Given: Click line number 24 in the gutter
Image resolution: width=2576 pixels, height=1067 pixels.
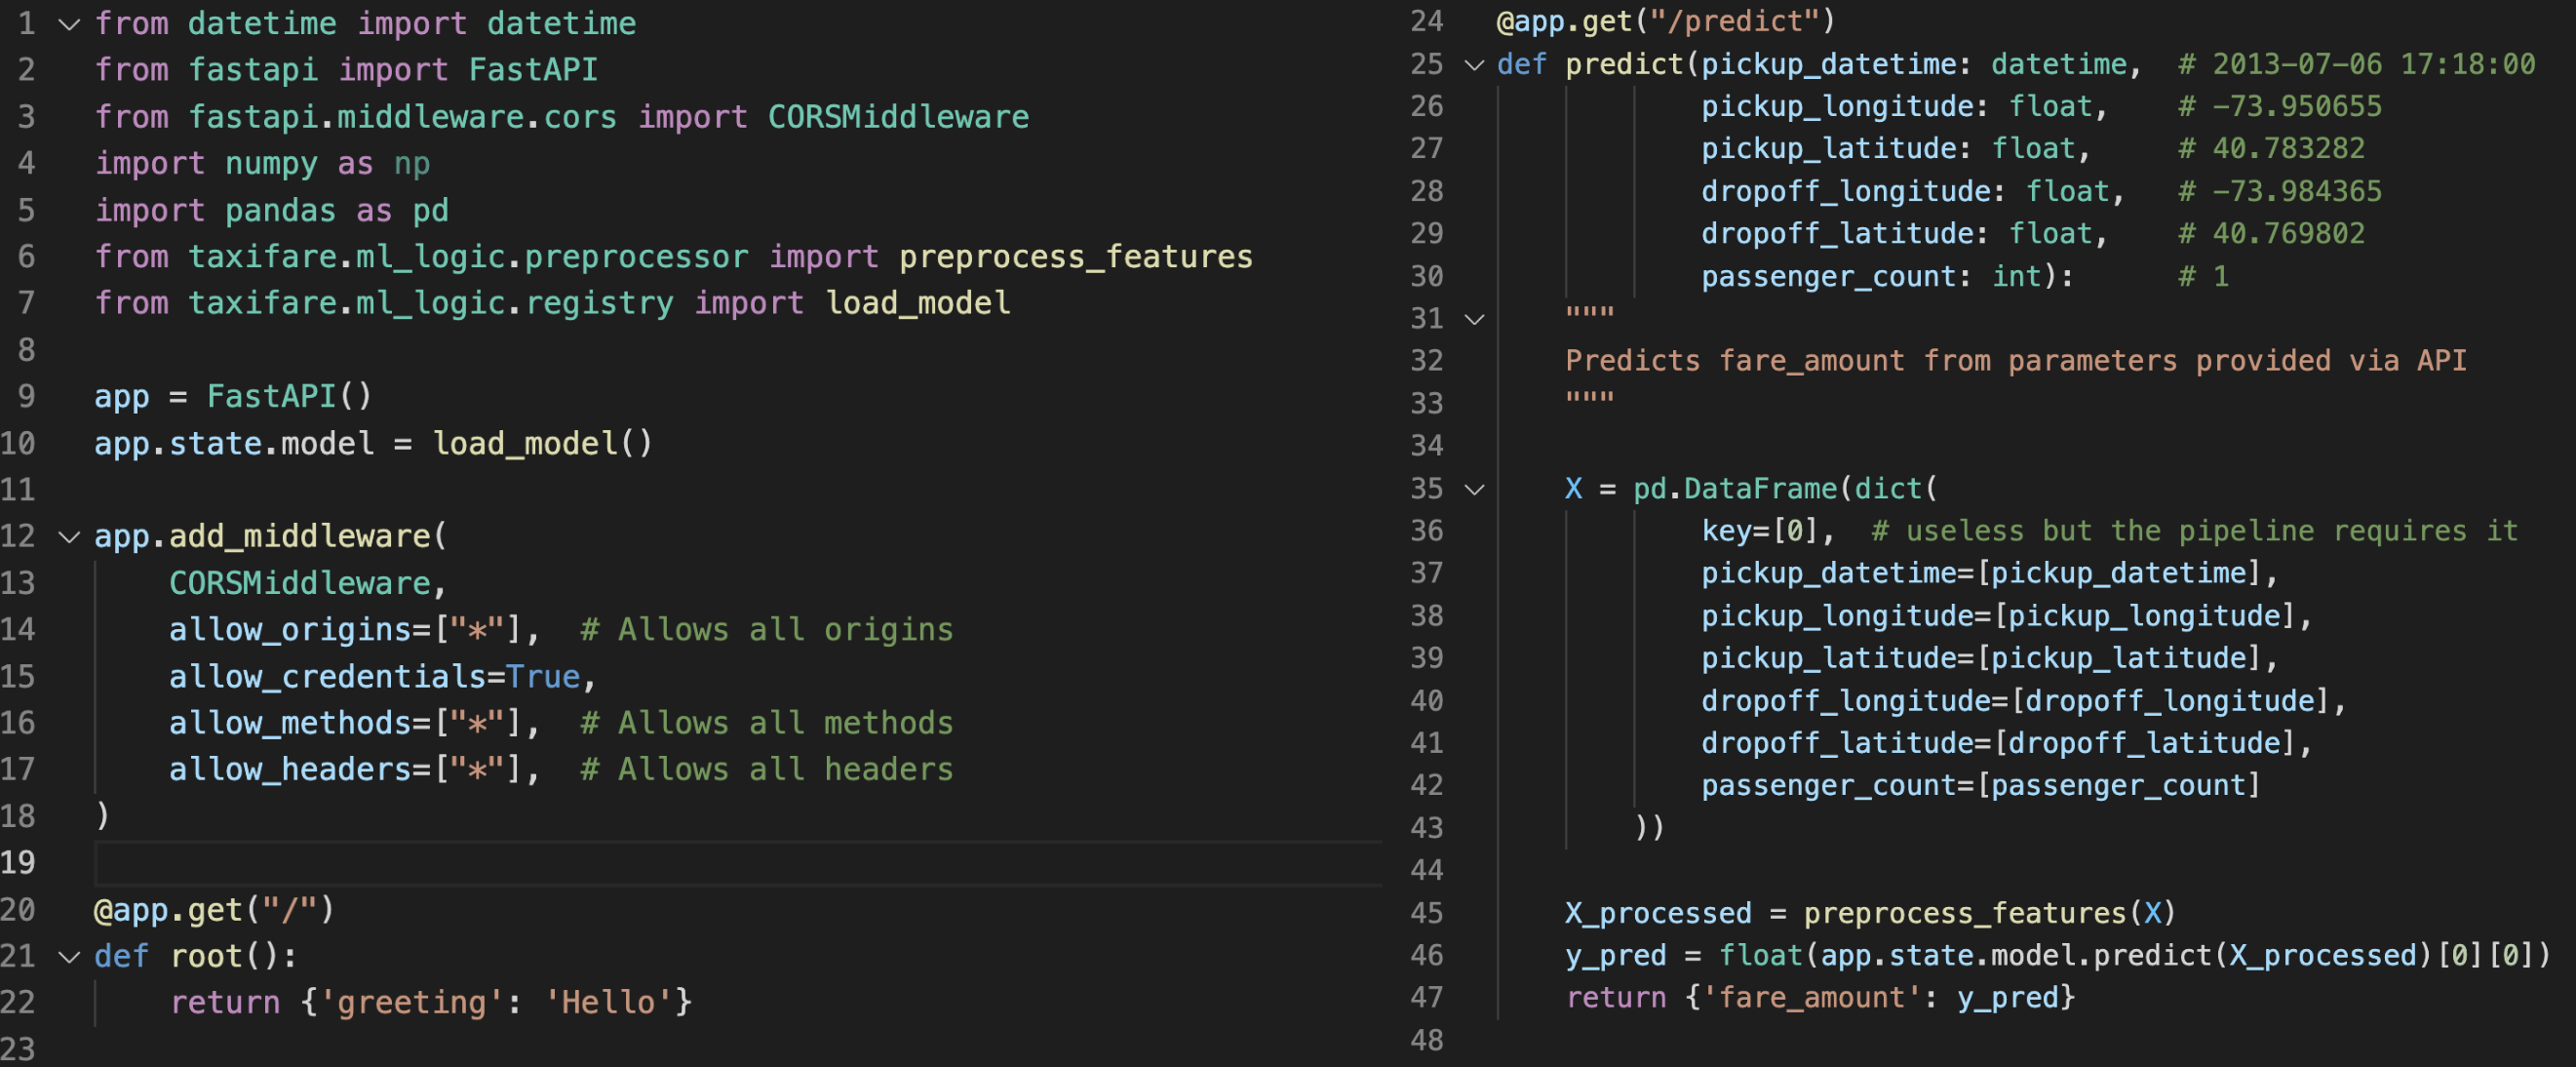Looking at the screenshot, I should pos(1427,21).
